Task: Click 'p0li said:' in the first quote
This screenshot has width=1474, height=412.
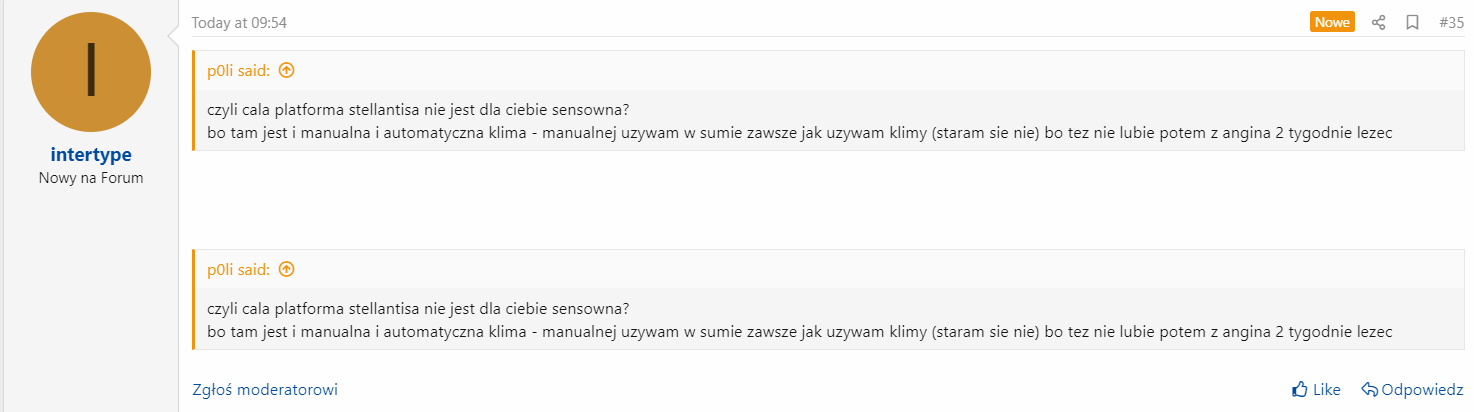Action: click(x=239, y=70)
